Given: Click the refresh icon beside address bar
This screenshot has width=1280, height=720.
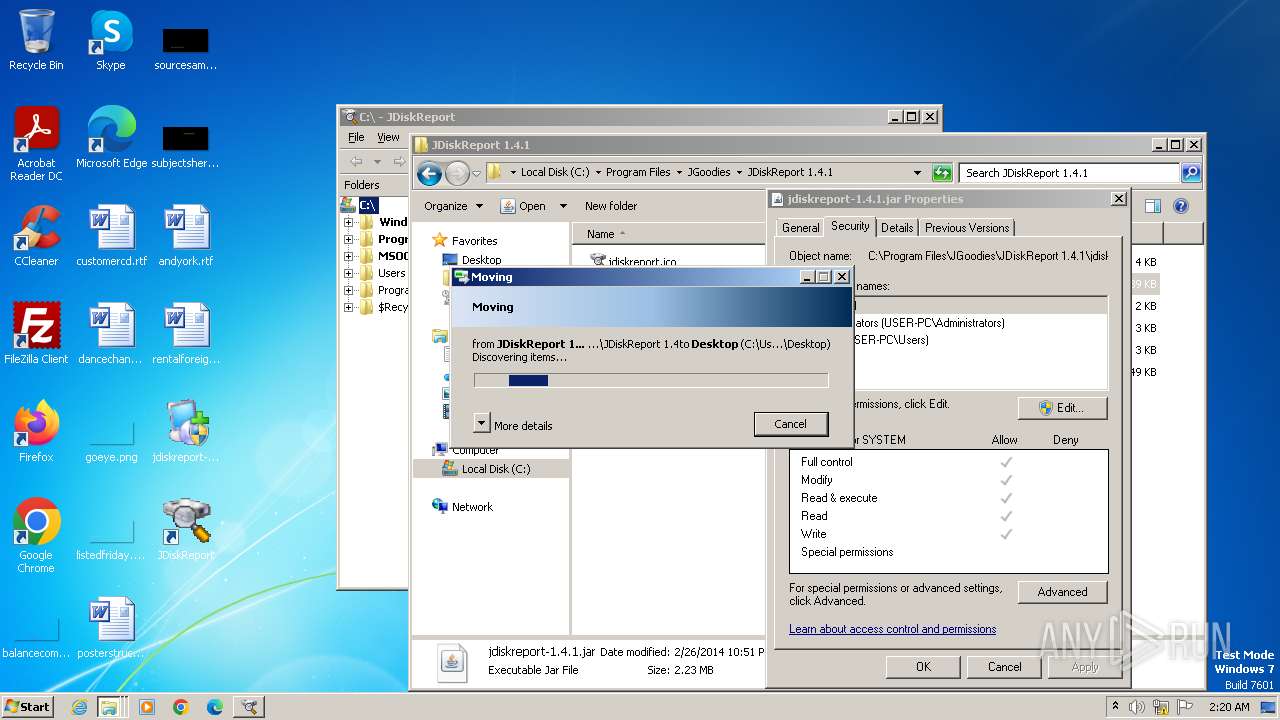Looking at the screenshot, I should click(x=942, y=173).
